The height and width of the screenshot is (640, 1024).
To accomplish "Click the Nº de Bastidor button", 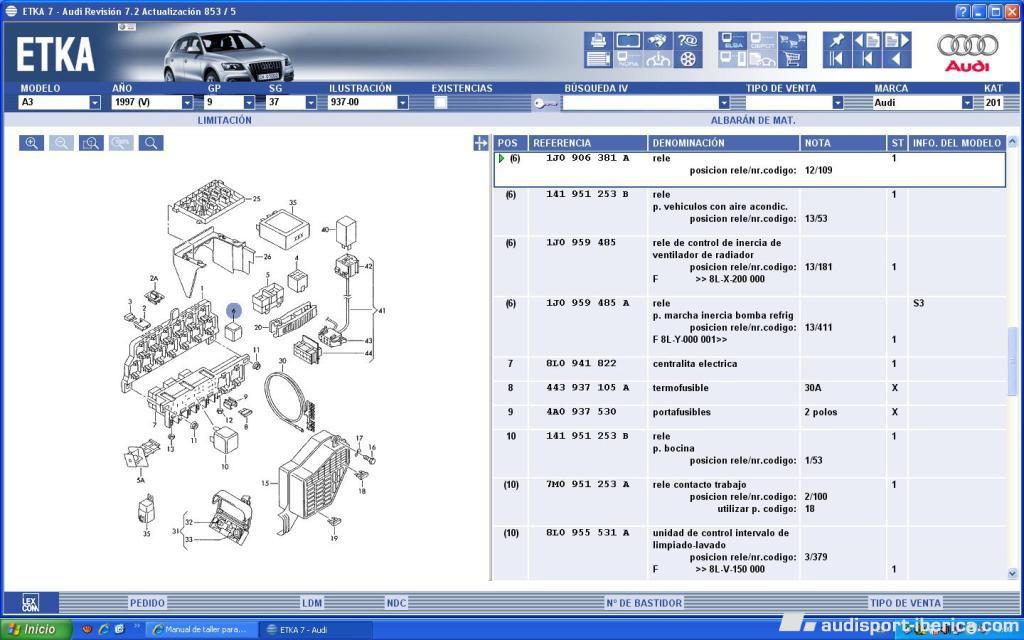I will 644,603.
